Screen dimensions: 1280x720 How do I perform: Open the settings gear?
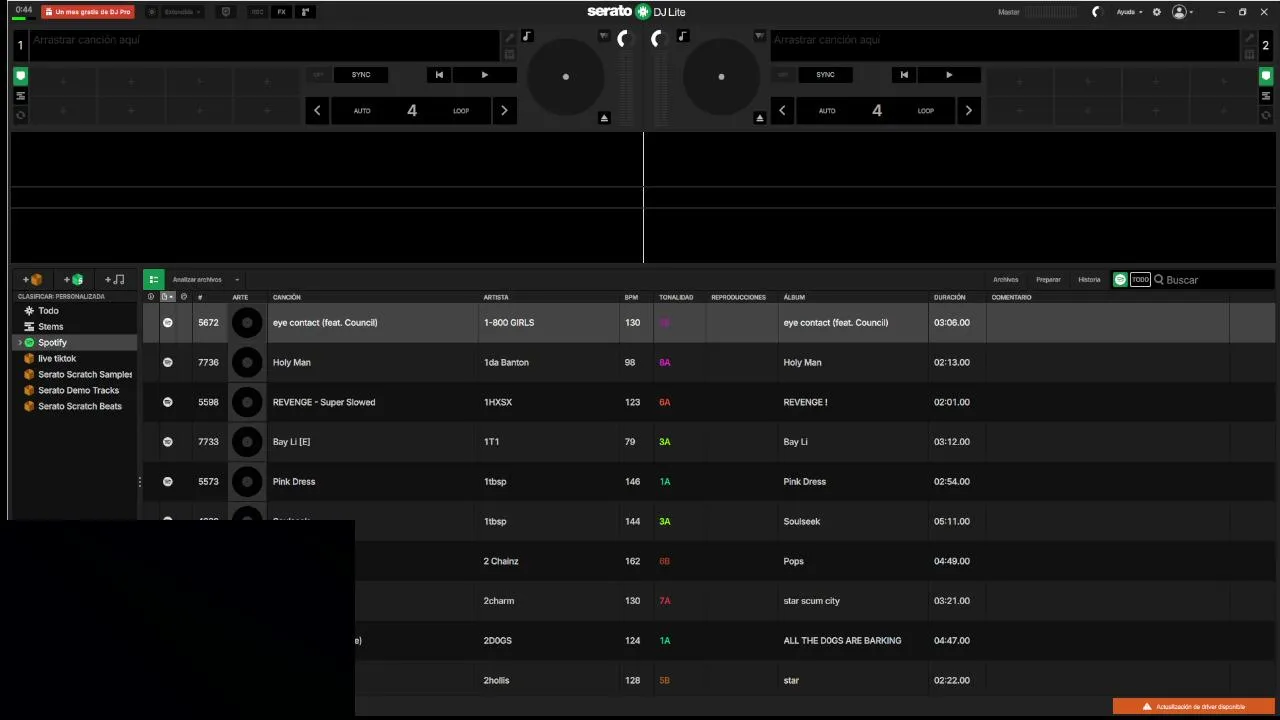(x=1157, y=12)
